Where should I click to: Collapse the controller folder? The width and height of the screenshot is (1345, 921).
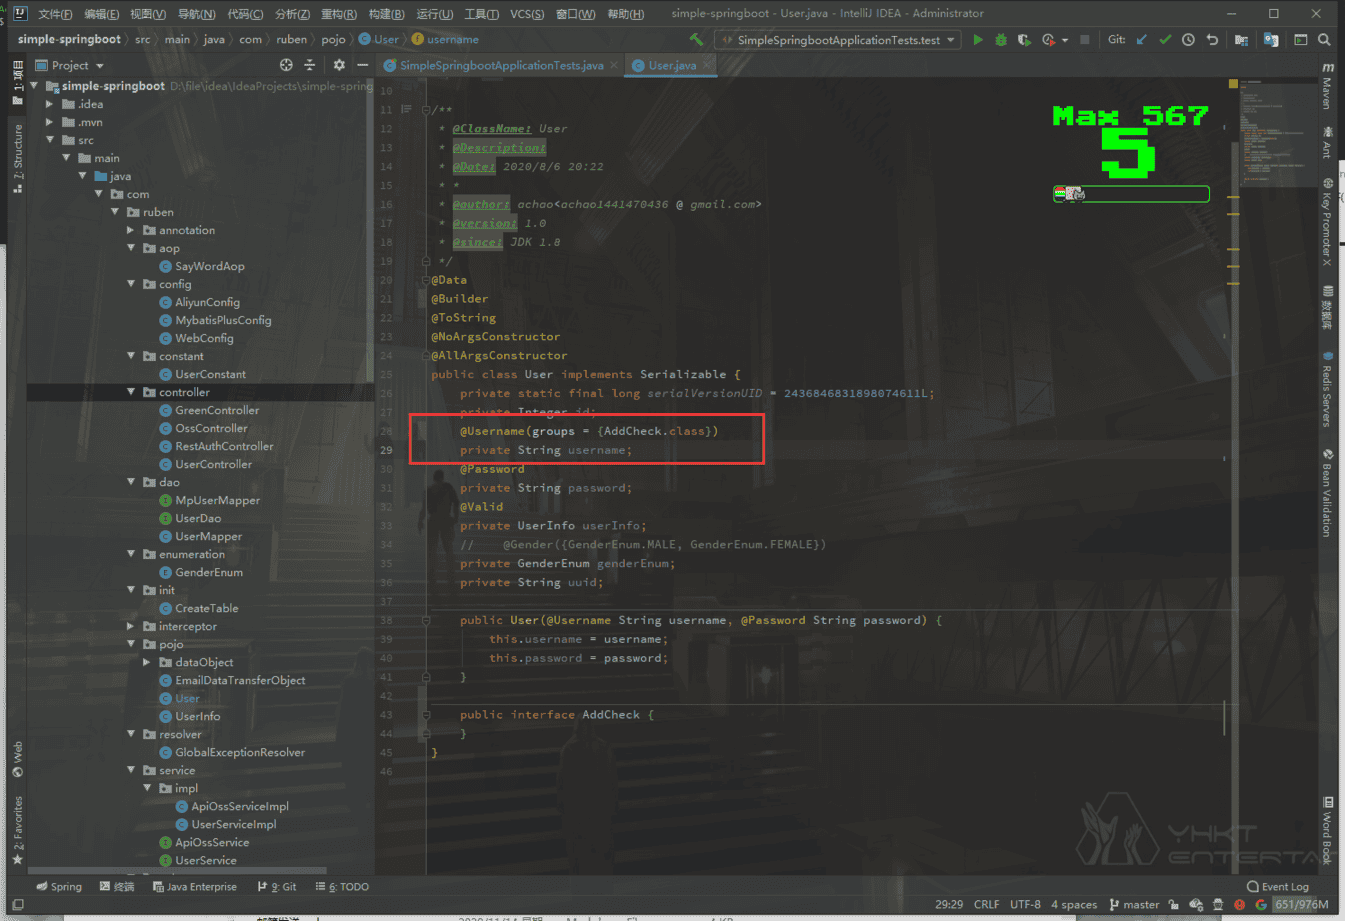tap(131, 392)
